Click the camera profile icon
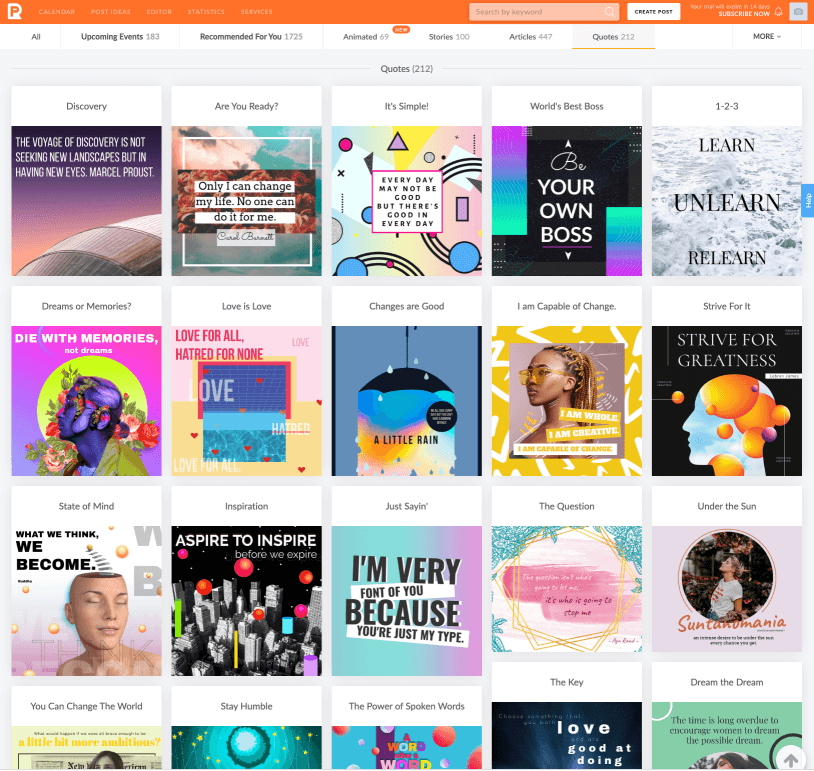The height and width of the screenshot is (771, 814). 798,11
